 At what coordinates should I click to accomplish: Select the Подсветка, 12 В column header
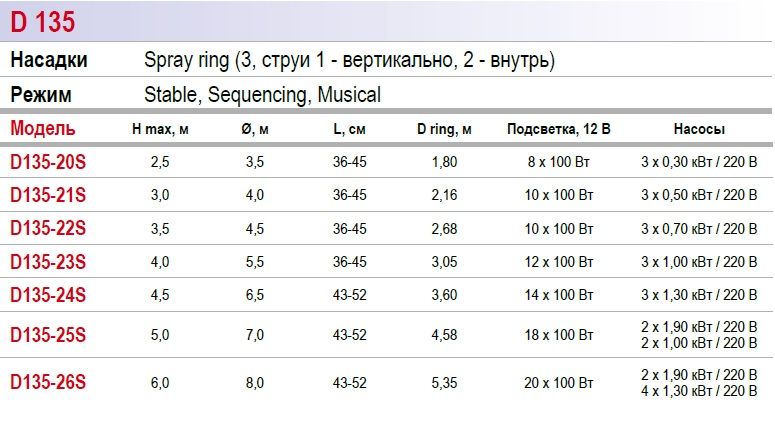(558, 129)
